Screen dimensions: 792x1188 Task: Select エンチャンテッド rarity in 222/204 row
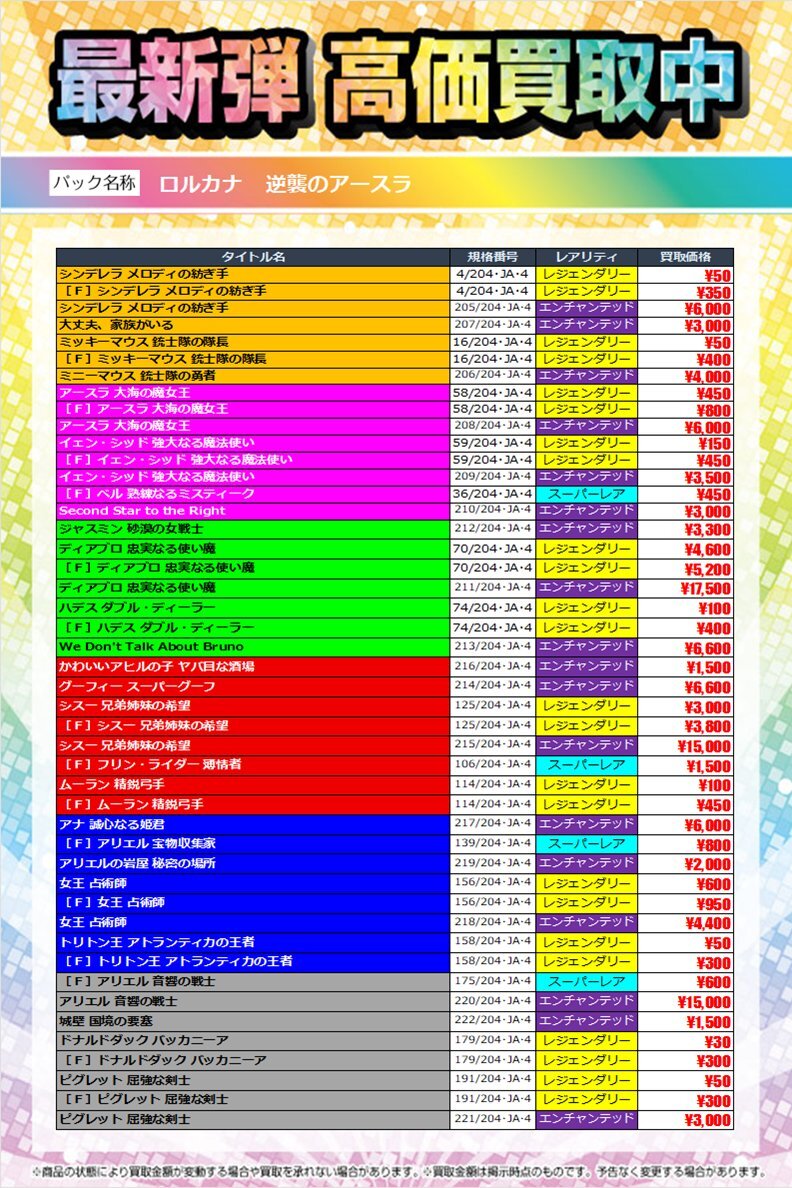pos(586,1021)
